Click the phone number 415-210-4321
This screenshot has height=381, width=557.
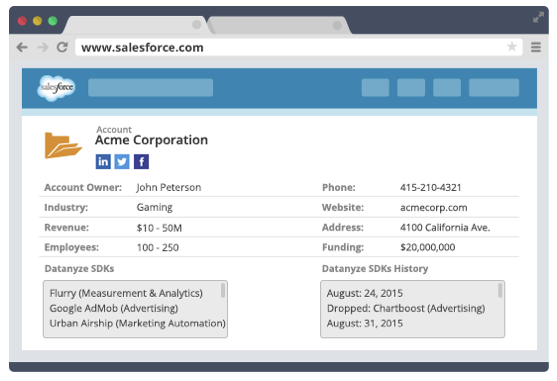[x=431, y=187]
